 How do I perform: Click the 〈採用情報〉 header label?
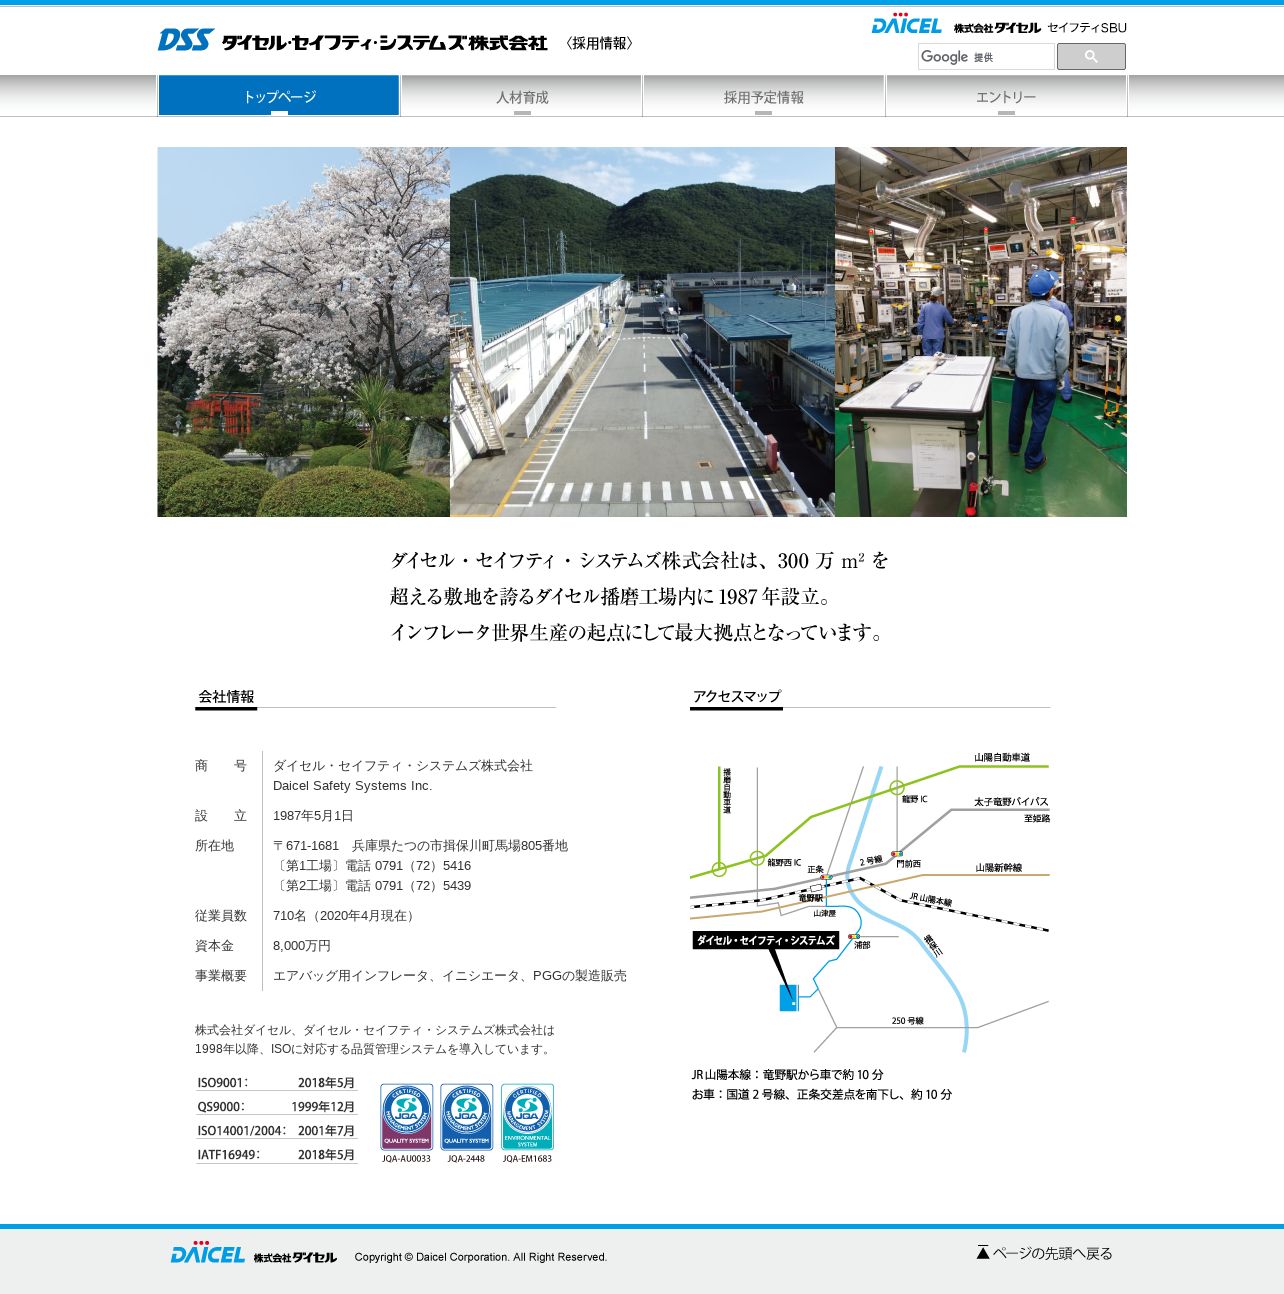click(x=599, y=43)
